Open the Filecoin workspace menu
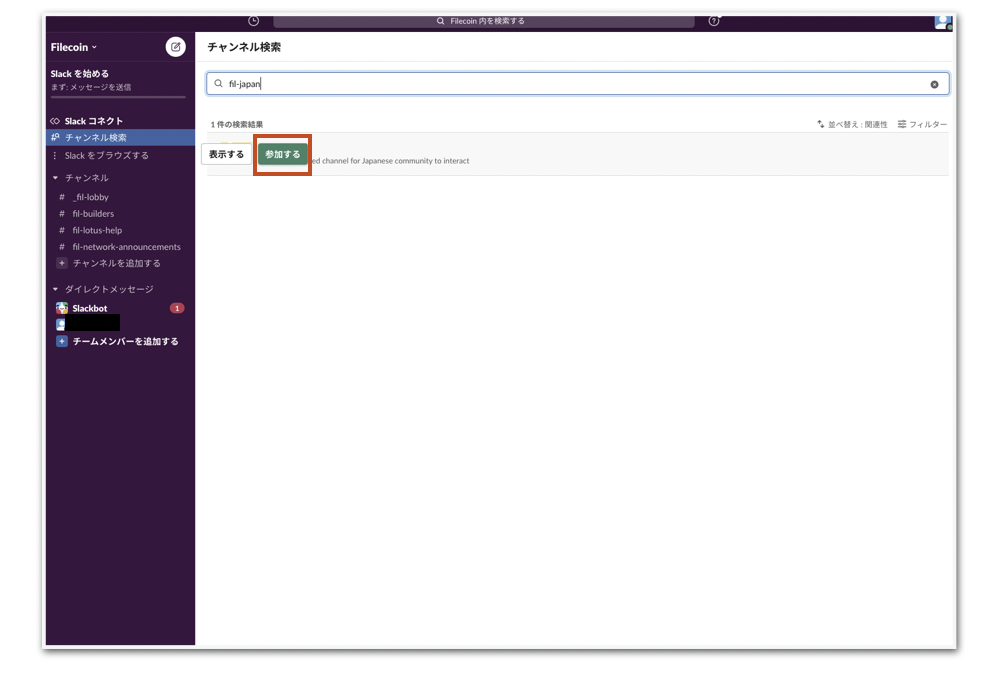Screen dimensions: 1008x678 coord(74,47)
